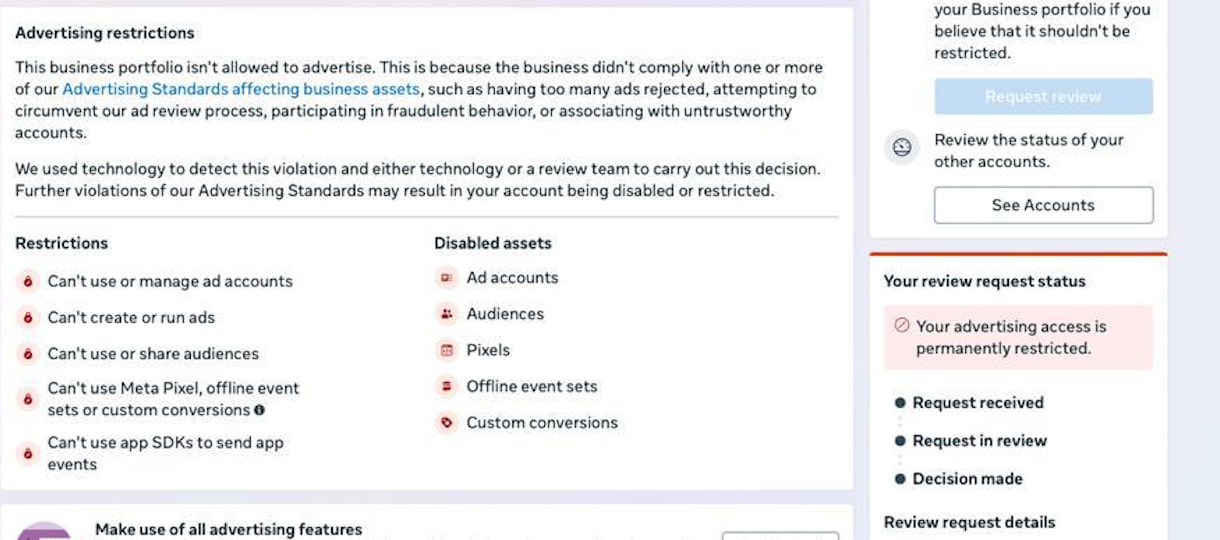Click lock icon beside Can't create or run ads
Screen dimensions: 1220x540
pyautogui.click(x=28, y=318)
